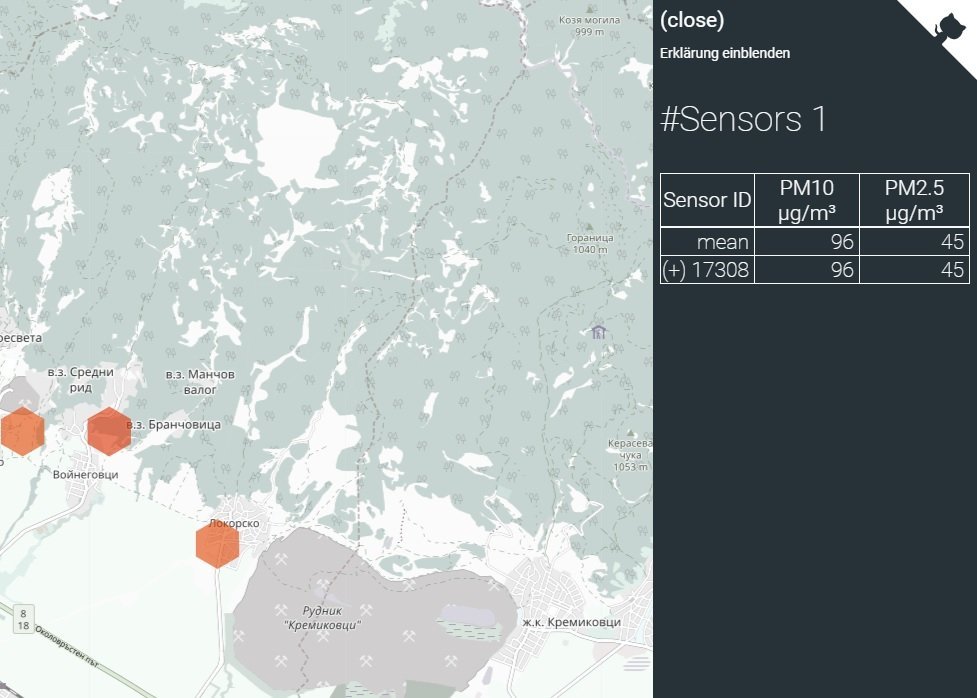Click the mining icon above Рудник label
Image resolution: width=977 pixels, height=698 pixels.
click(323, 583)
